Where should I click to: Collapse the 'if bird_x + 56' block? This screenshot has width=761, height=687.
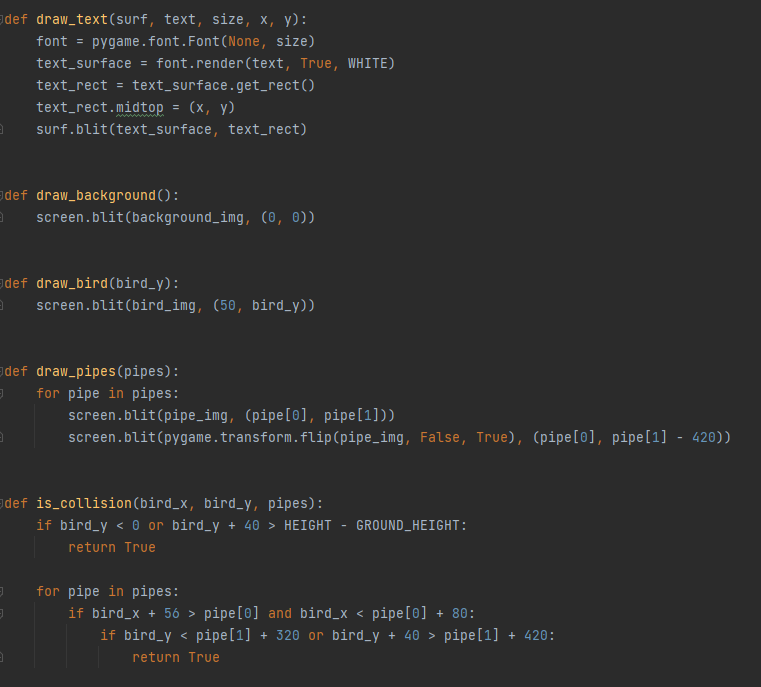(2, 613)
